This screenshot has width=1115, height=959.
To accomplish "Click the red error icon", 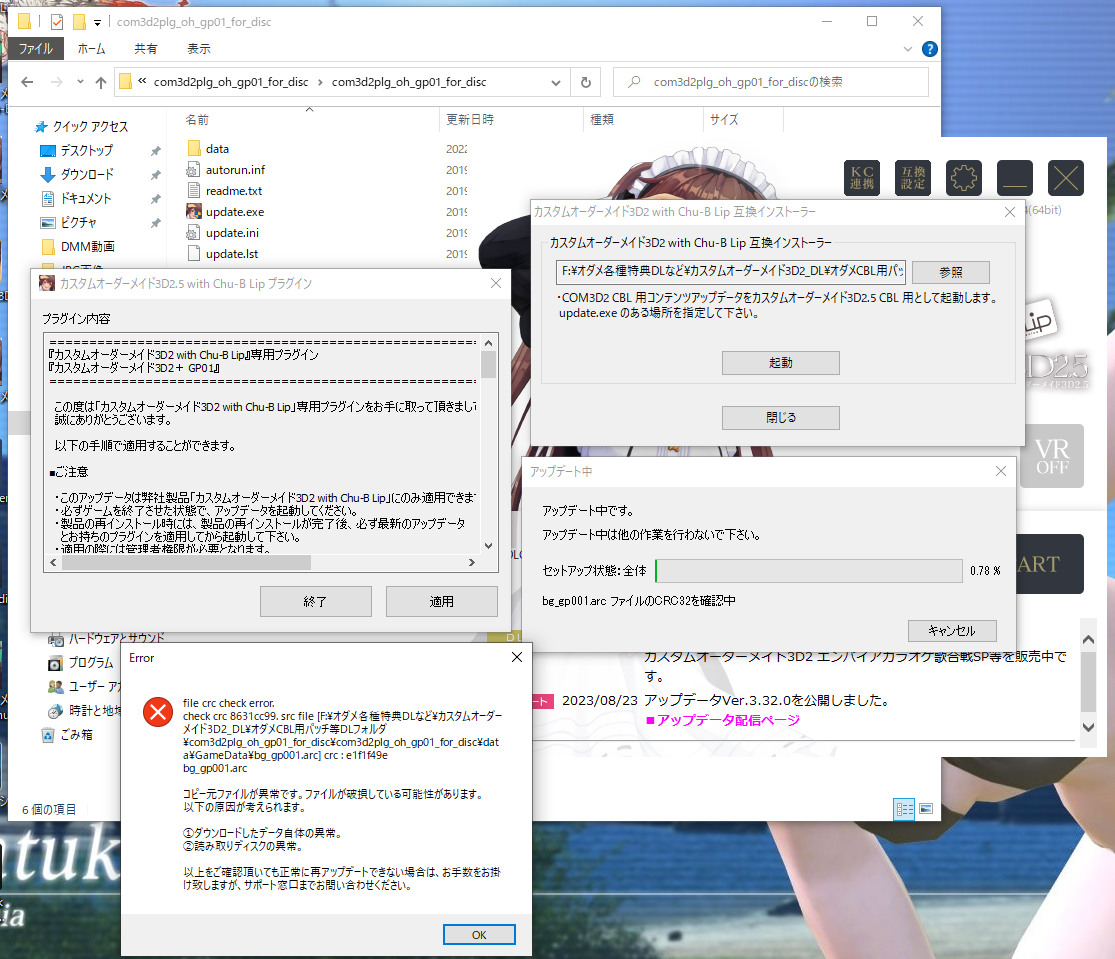I will pos(158,712).
